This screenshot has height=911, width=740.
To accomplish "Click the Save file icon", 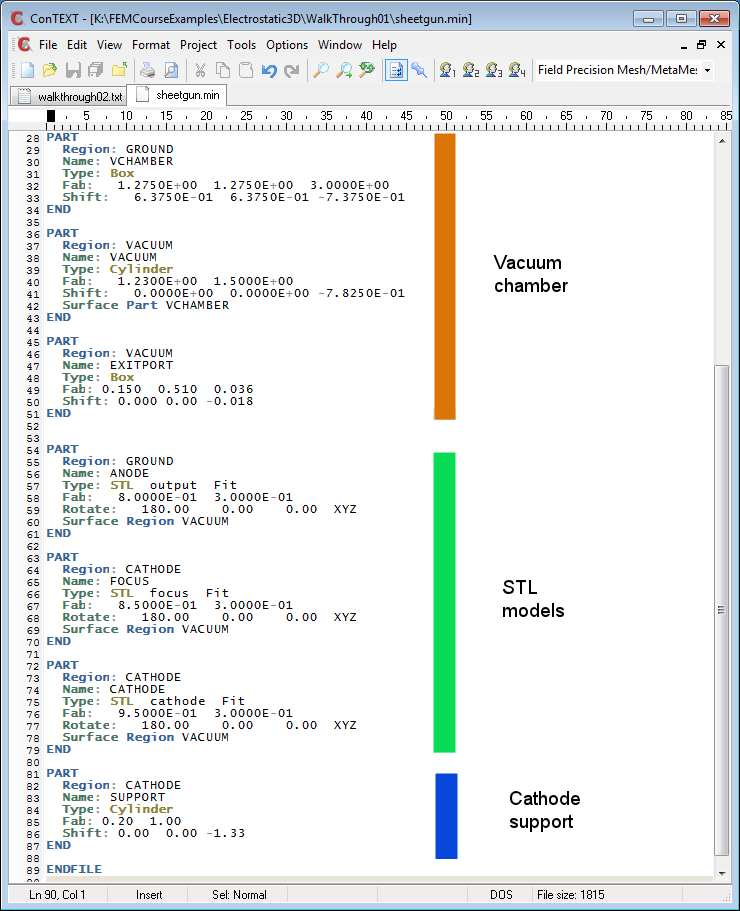I will tap(73, 70).
